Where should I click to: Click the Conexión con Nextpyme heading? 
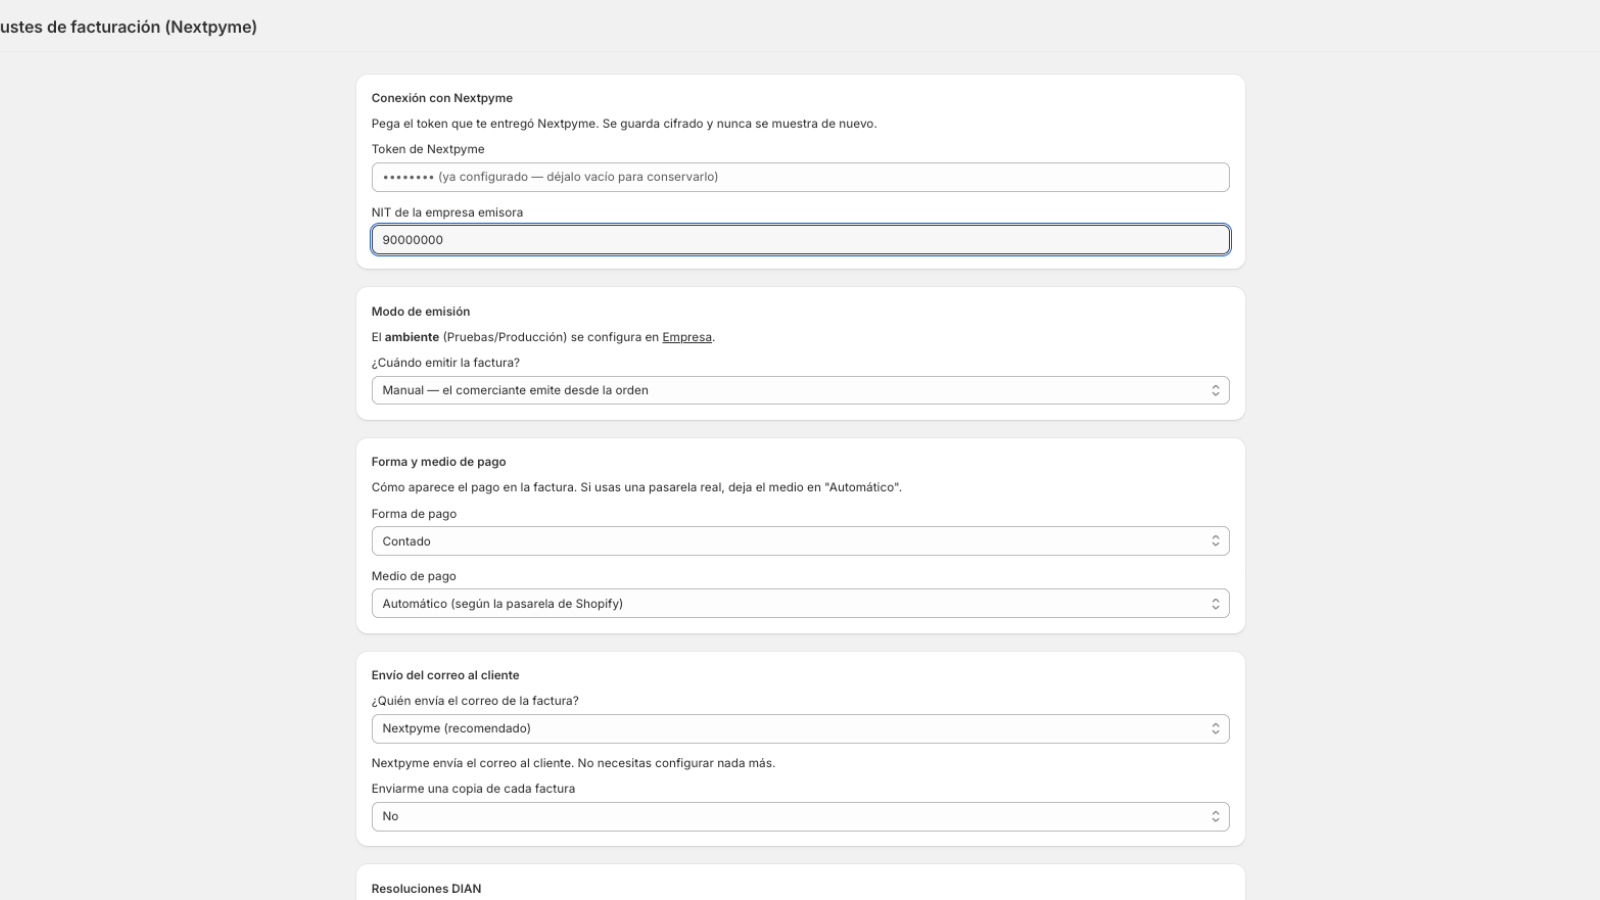point(442,98)
